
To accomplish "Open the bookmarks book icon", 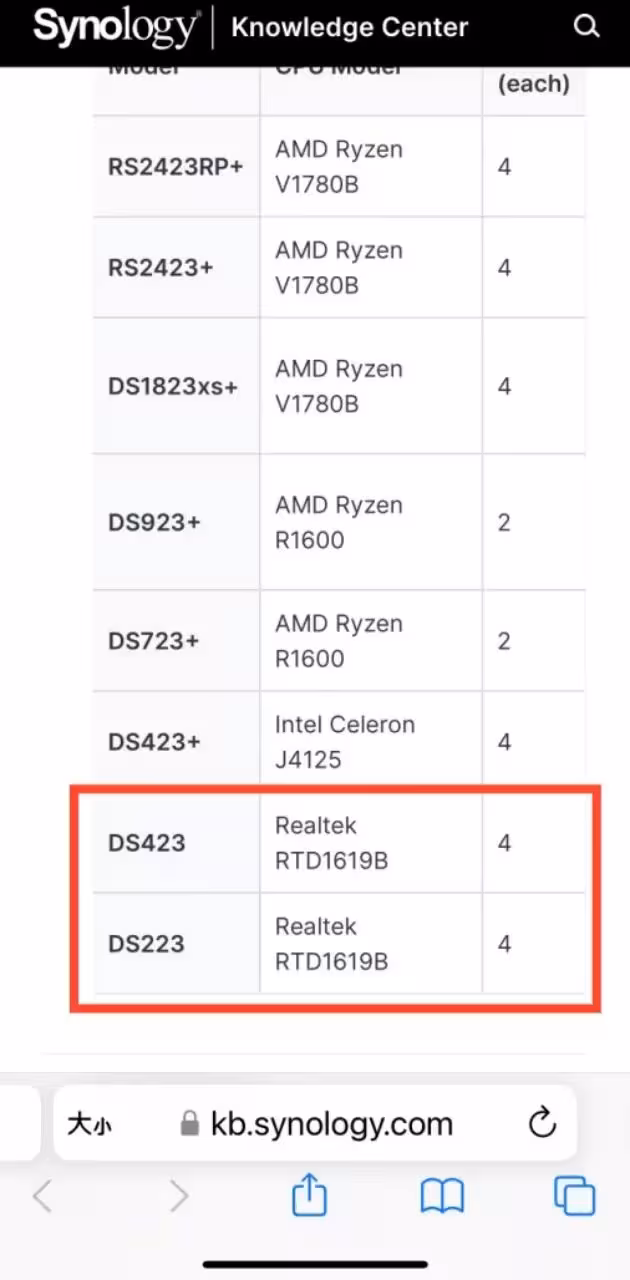I will click(442, 1196).
